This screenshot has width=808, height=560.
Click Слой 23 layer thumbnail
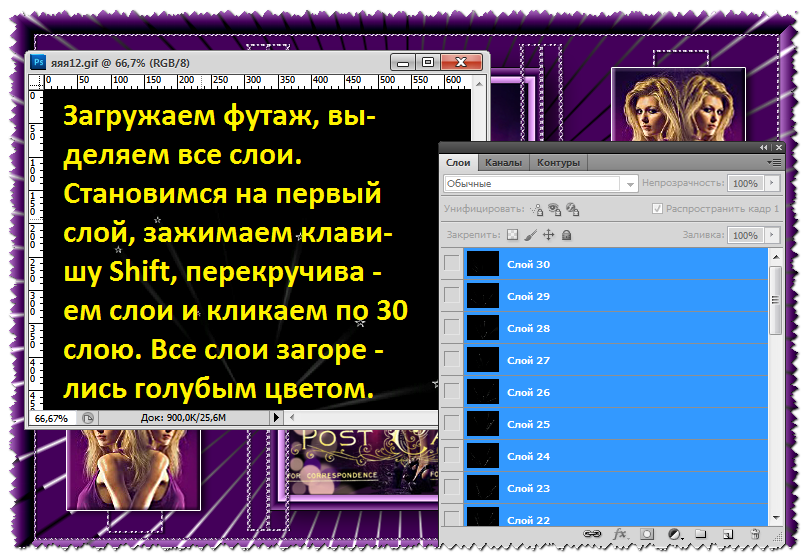(x=483, y=488)
